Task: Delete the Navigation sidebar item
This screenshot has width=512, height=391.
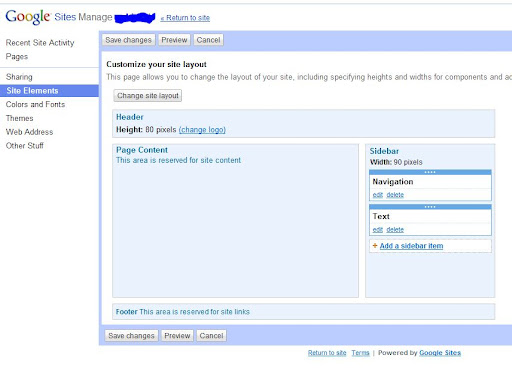Action: (x=395, y=195)
